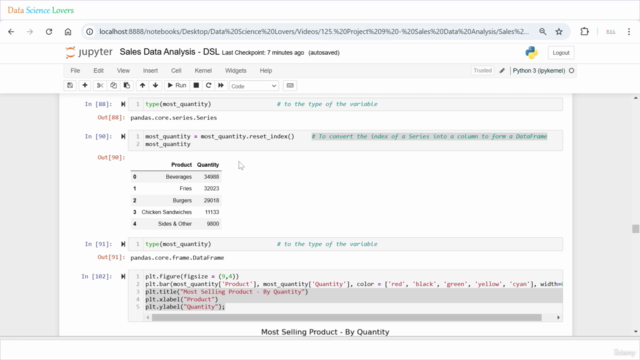Click the Run button

[177, 85]
